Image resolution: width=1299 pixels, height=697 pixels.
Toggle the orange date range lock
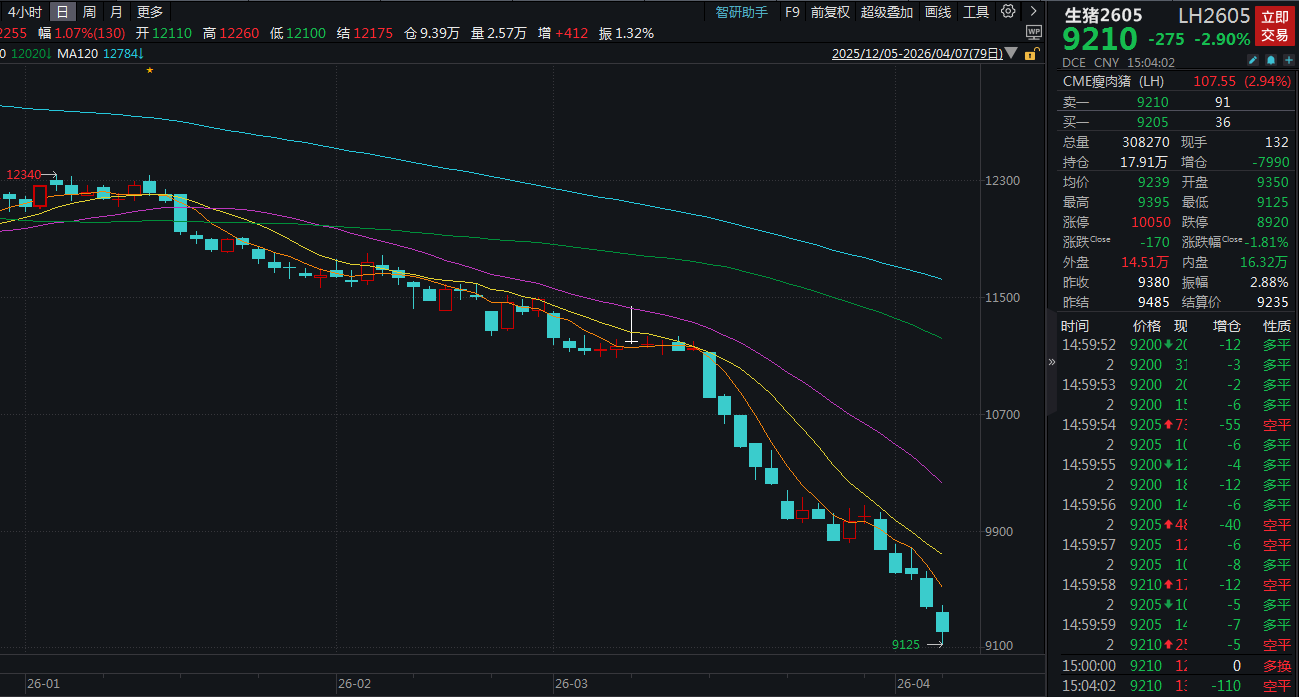pos(1033,54)
